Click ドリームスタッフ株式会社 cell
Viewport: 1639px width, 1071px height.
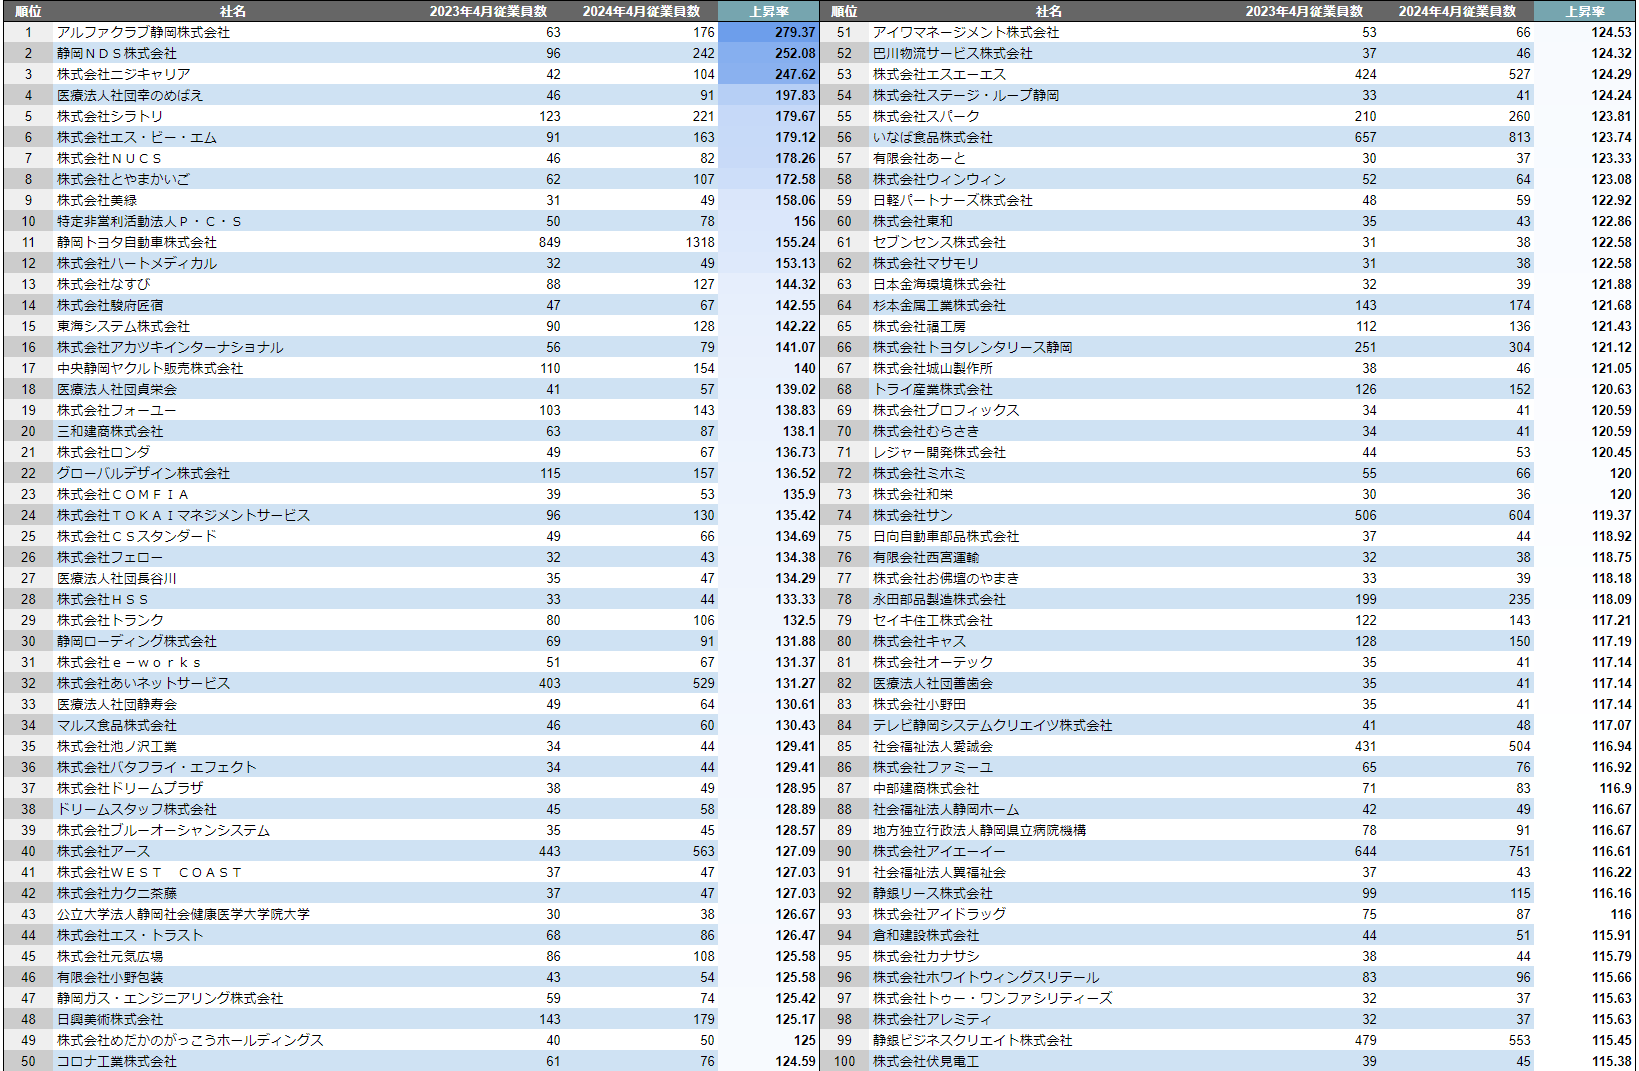137,809
